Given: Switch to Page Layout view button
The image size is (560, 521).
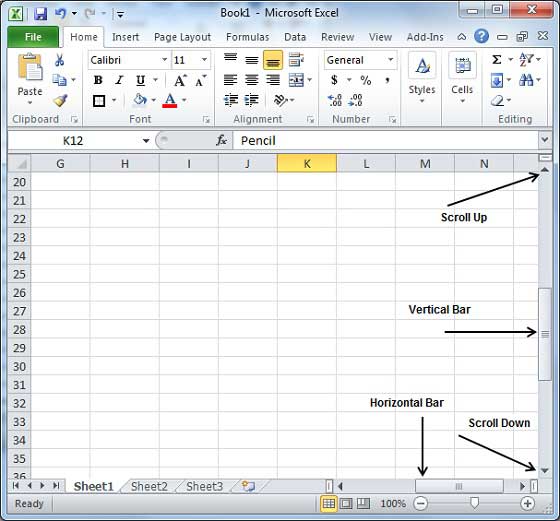Looking at the screenshot, I should point(346,504).
